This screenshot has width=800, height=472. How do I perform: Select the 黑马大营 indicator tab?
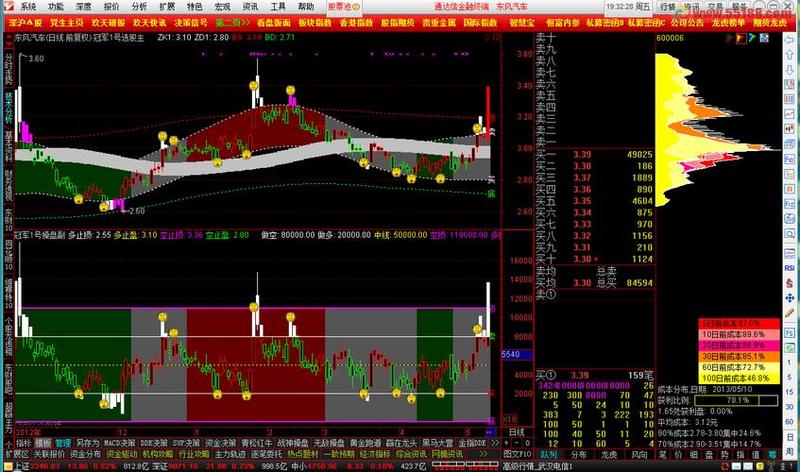[438, 443]
